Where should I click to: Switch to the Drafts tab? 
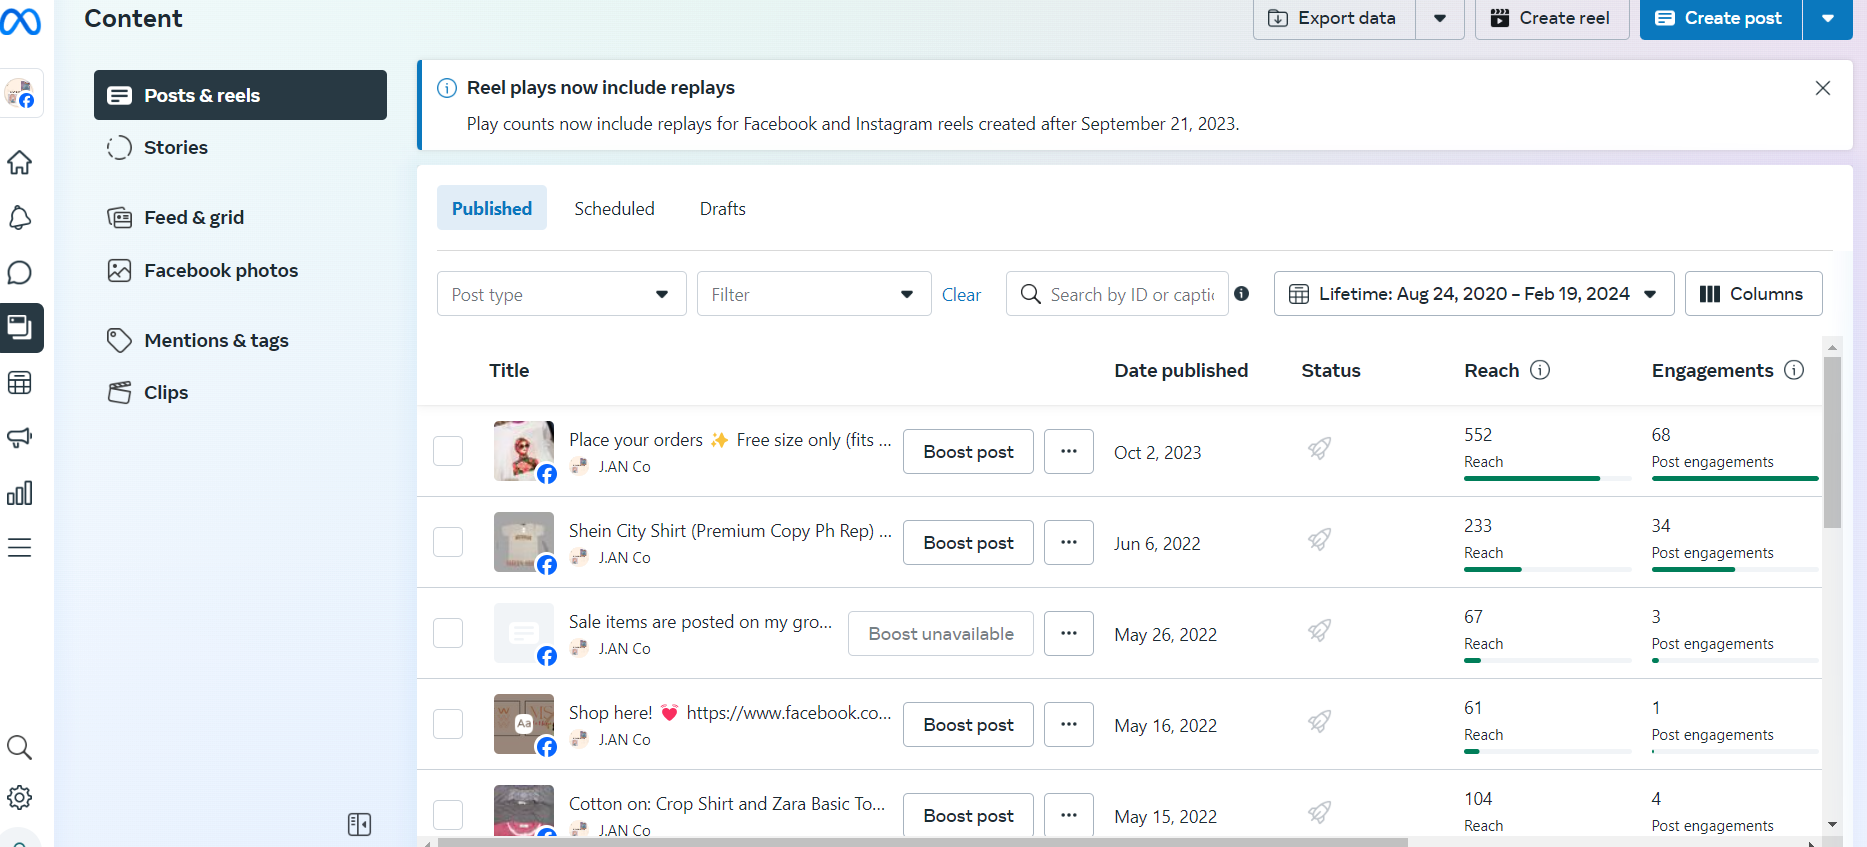coord(723,208)
